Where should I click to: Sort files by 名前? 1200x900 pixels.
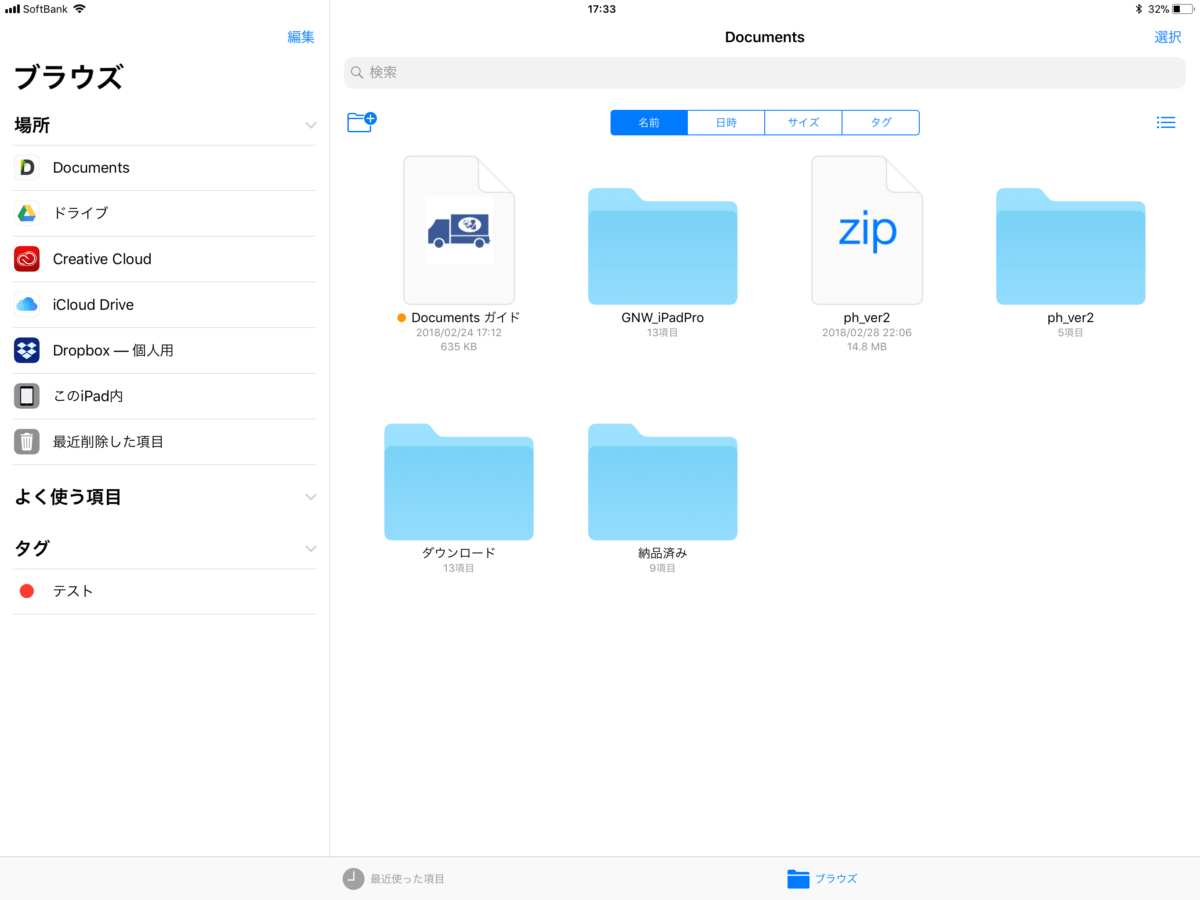click(x=649, y=123)
